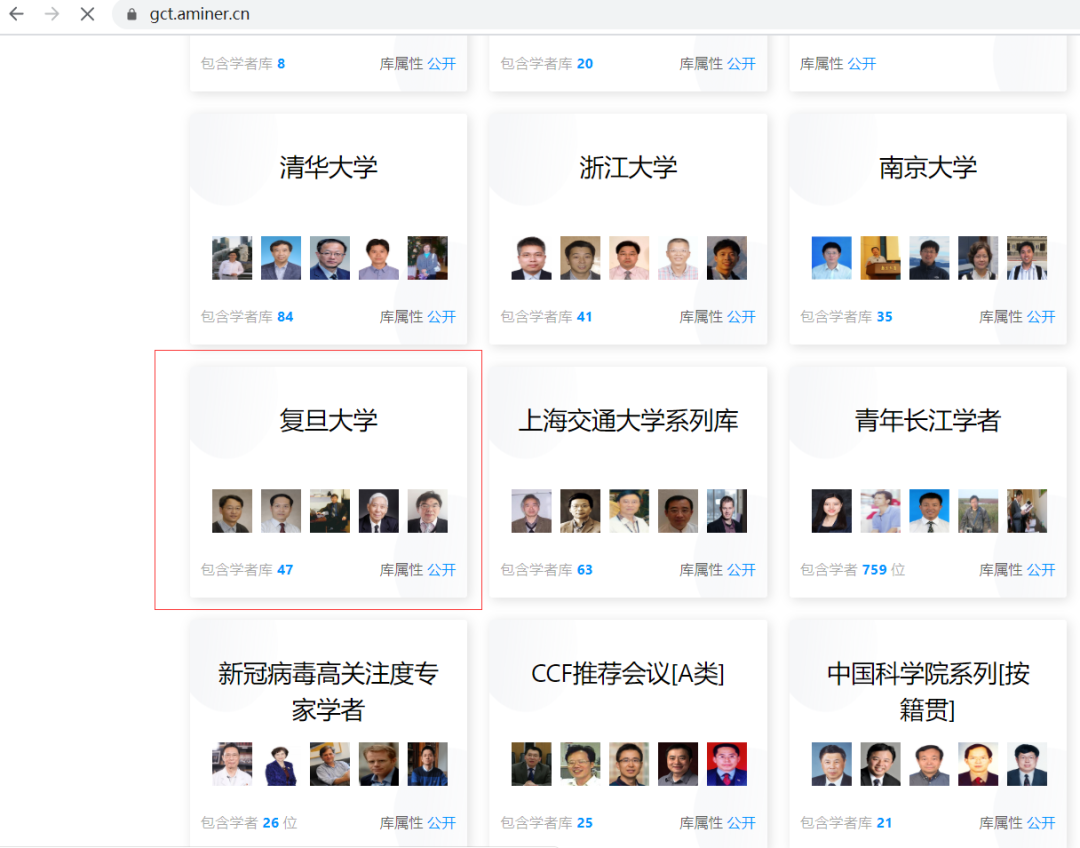Viewport: 1080px width, 848px height.
Task: Click scholar count 47 in 复旦大学 card
Action: click(x=285, y=570)
